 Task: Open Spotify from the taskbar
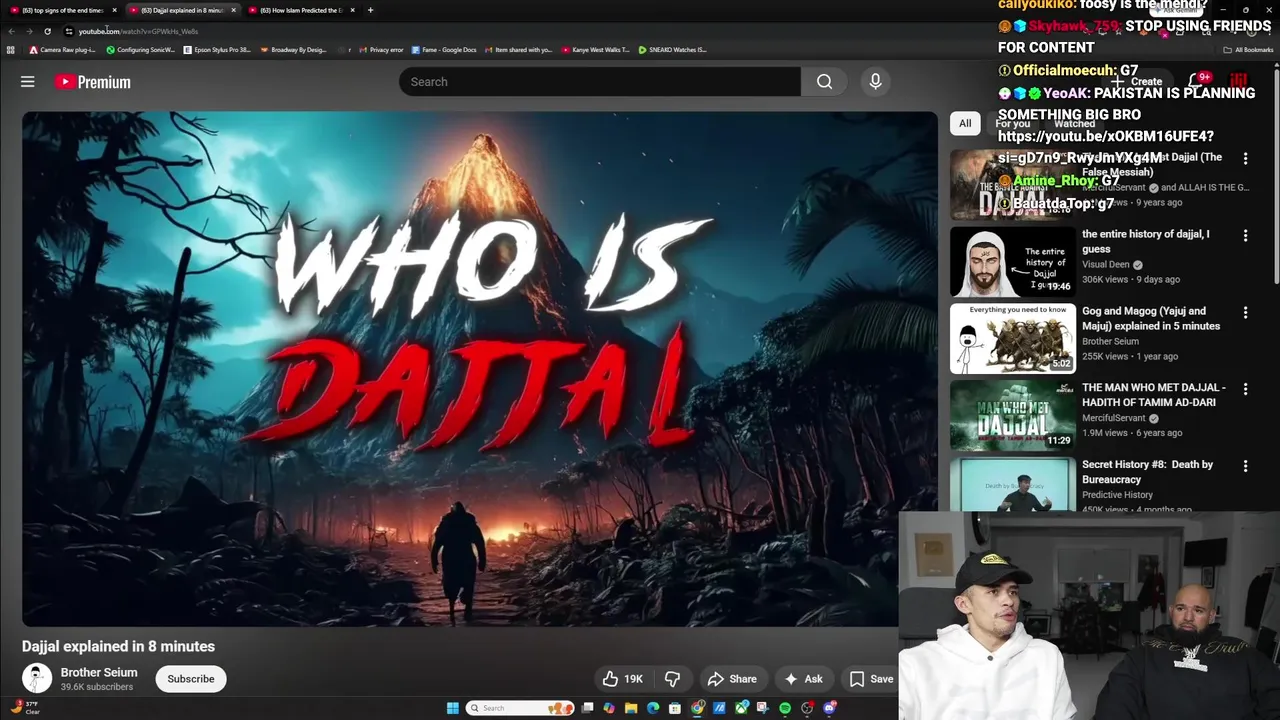tap(785, 708)
